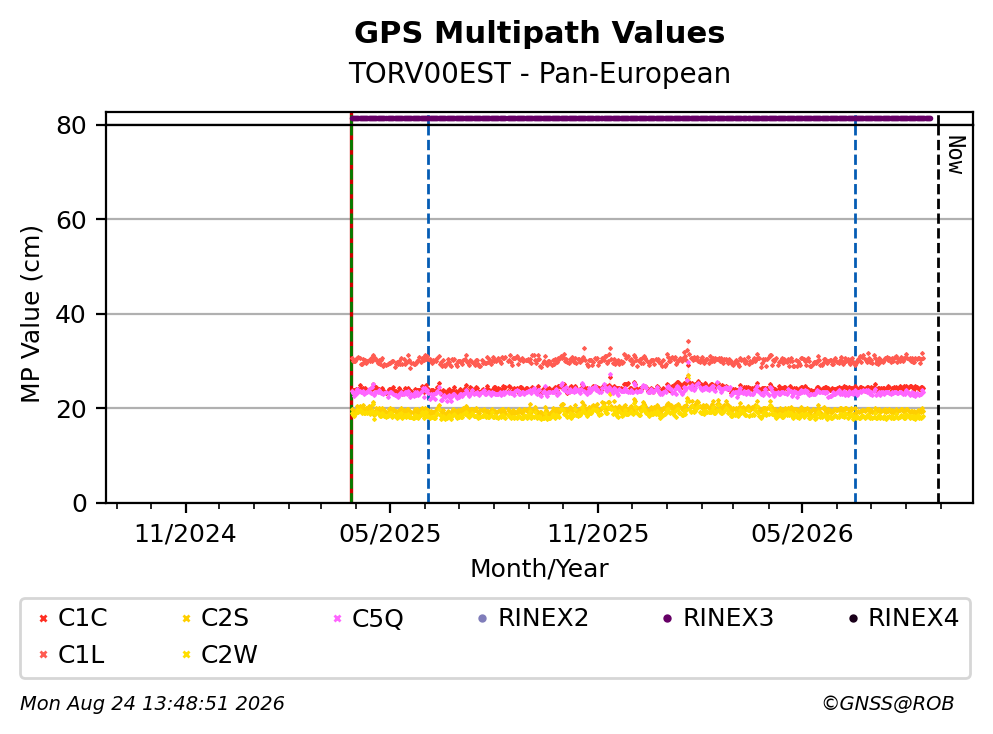Click the C5Q magenta legend marker
The image size is (993, 734).
click(x=338, y=619)
